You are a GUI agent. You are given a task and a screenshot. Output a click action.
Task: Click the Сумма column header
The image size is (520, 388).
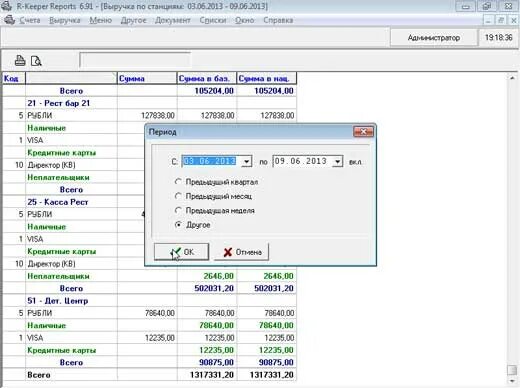point(147,79)
